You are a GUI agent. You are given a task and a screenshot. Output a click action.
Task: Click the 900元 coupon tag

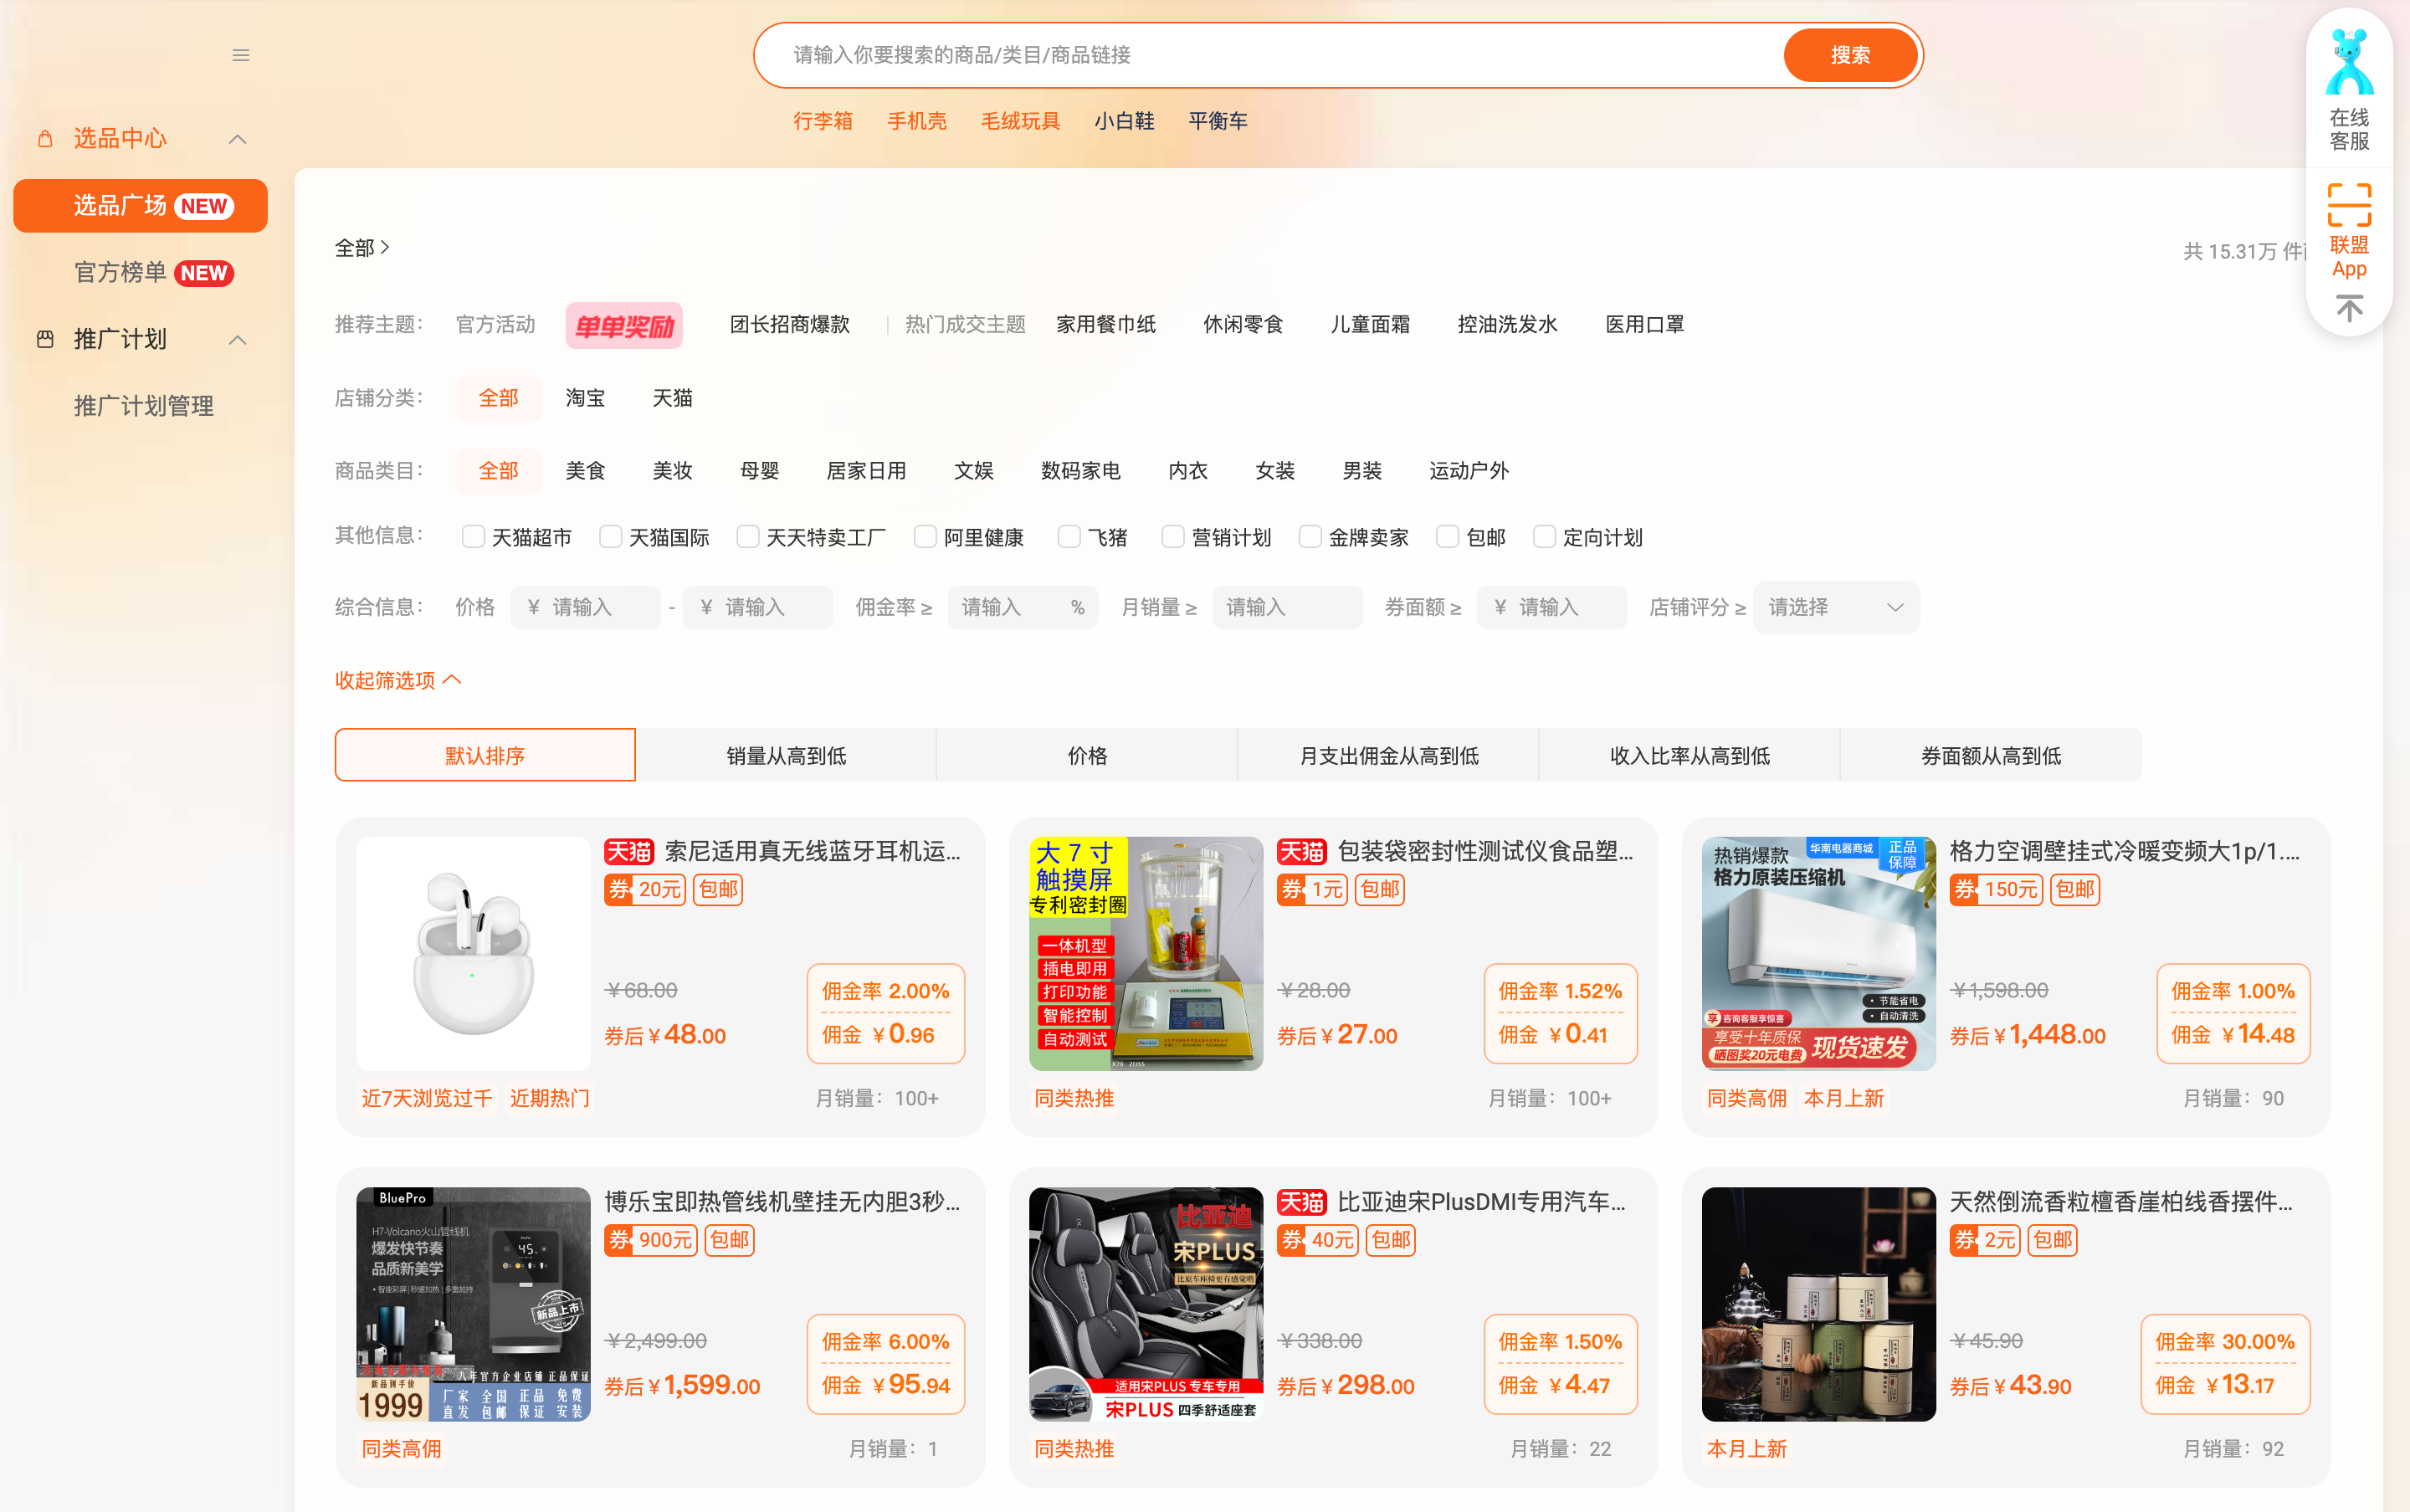tap(651, 1240)
